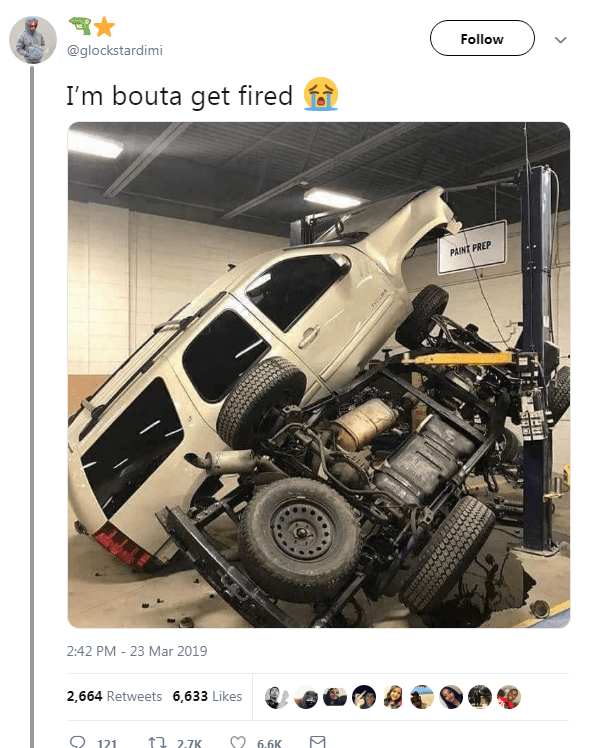
Task: Open the fifth liker's avatar
Action: 393,697
